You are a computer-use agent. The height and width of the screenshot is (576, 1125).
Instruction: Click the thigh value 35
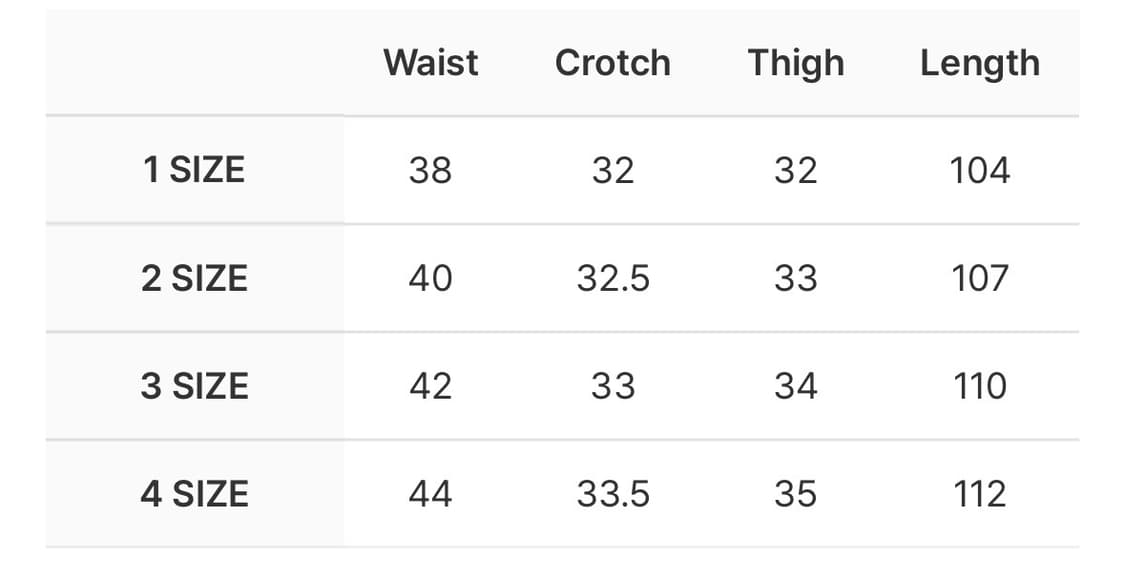(795, 494)
